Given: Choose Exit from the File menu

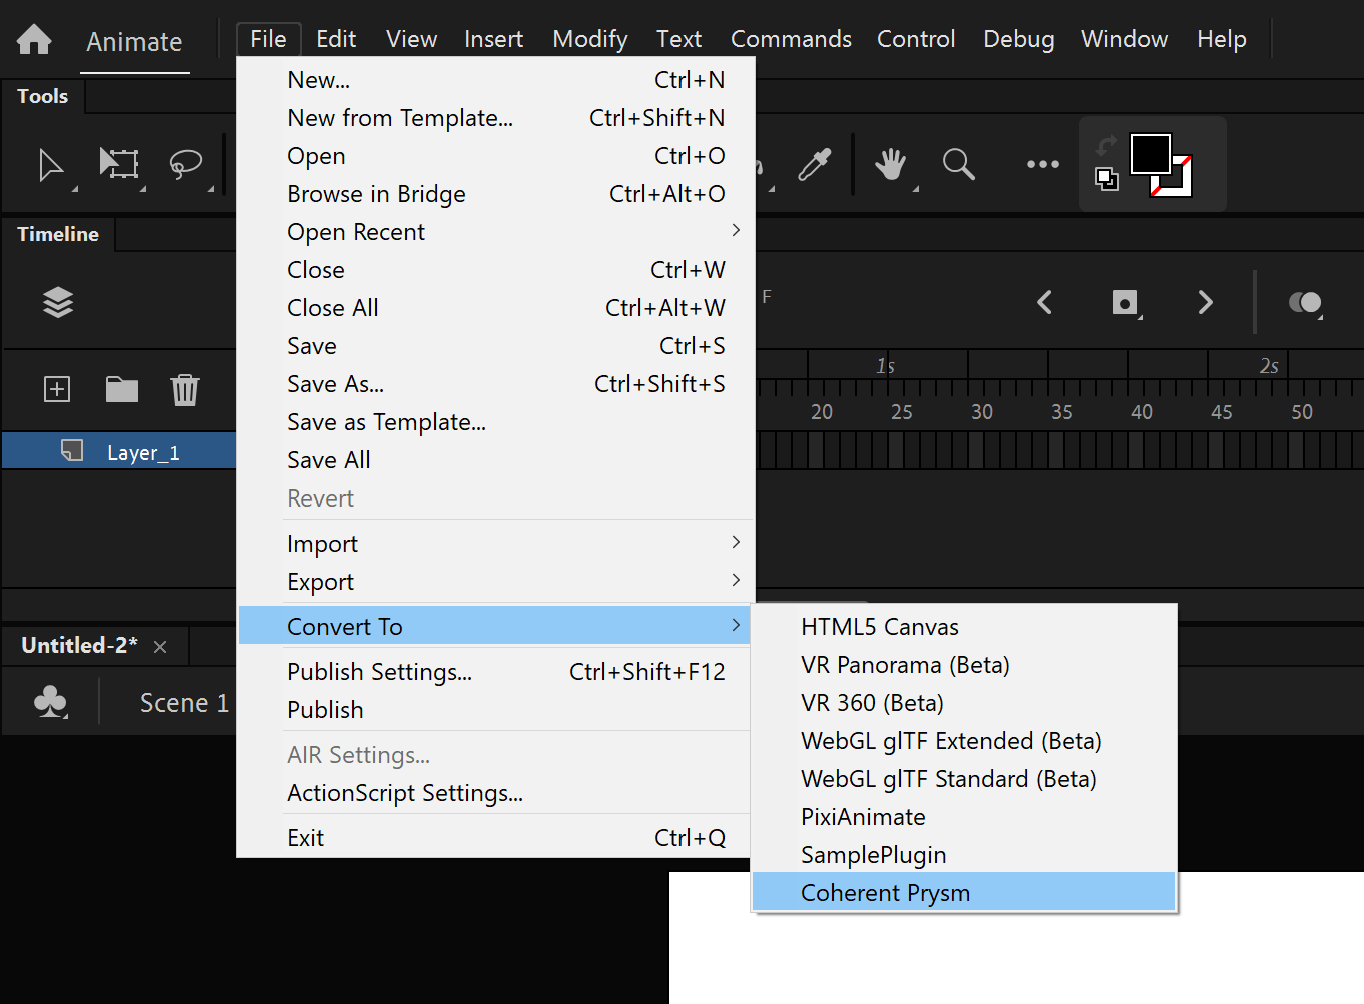Looking at the screenshot, I should 495,838.
